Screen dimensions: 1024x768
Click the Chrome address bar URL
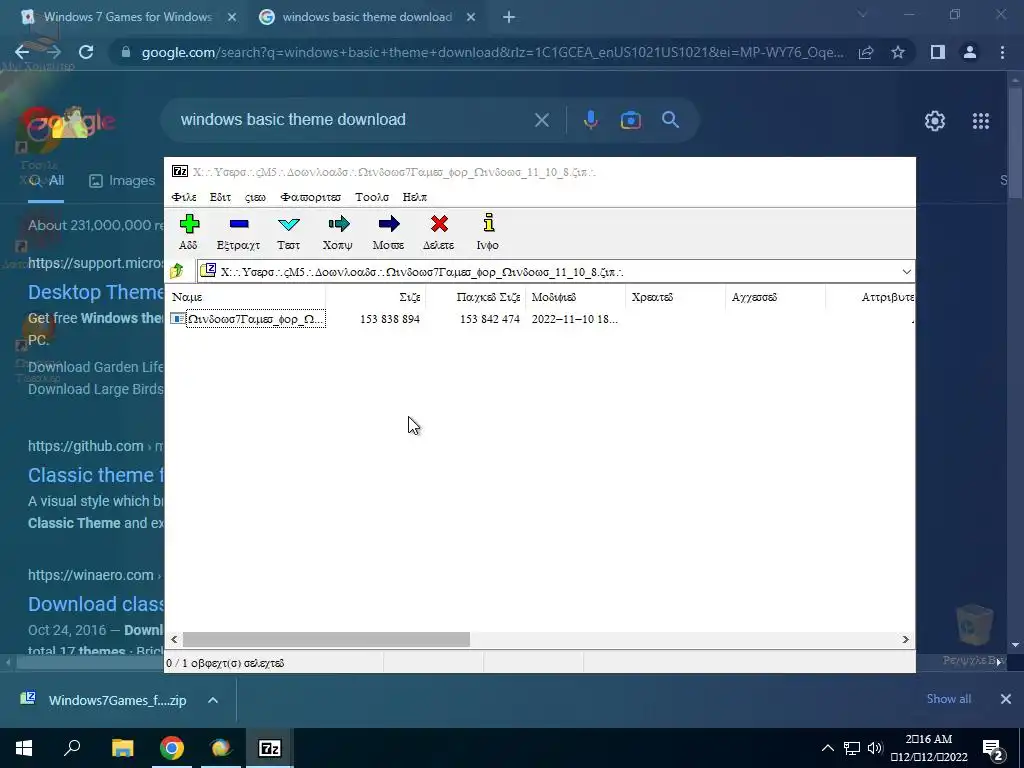pyautogui.click(x=492, y=52)
